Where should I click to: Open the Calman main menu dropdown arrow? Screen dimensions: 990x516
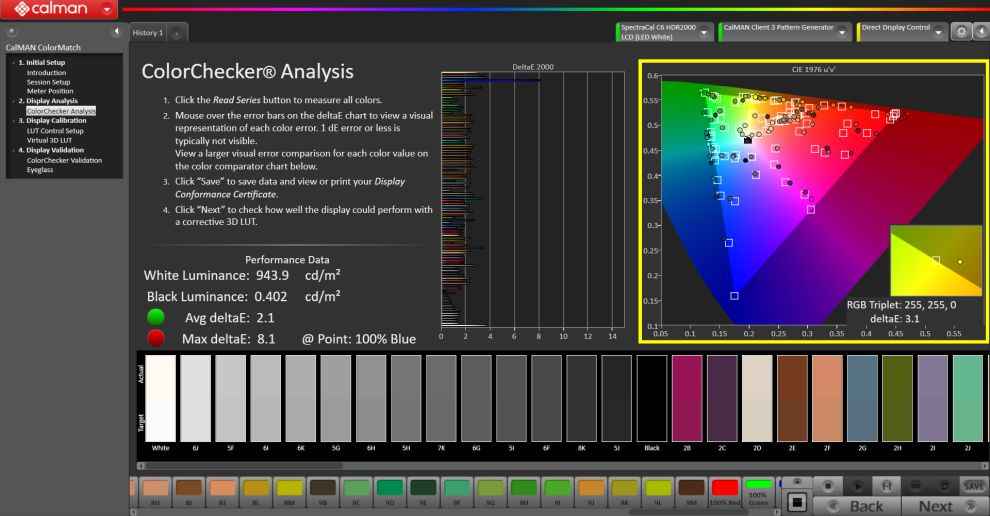[107, 9]
